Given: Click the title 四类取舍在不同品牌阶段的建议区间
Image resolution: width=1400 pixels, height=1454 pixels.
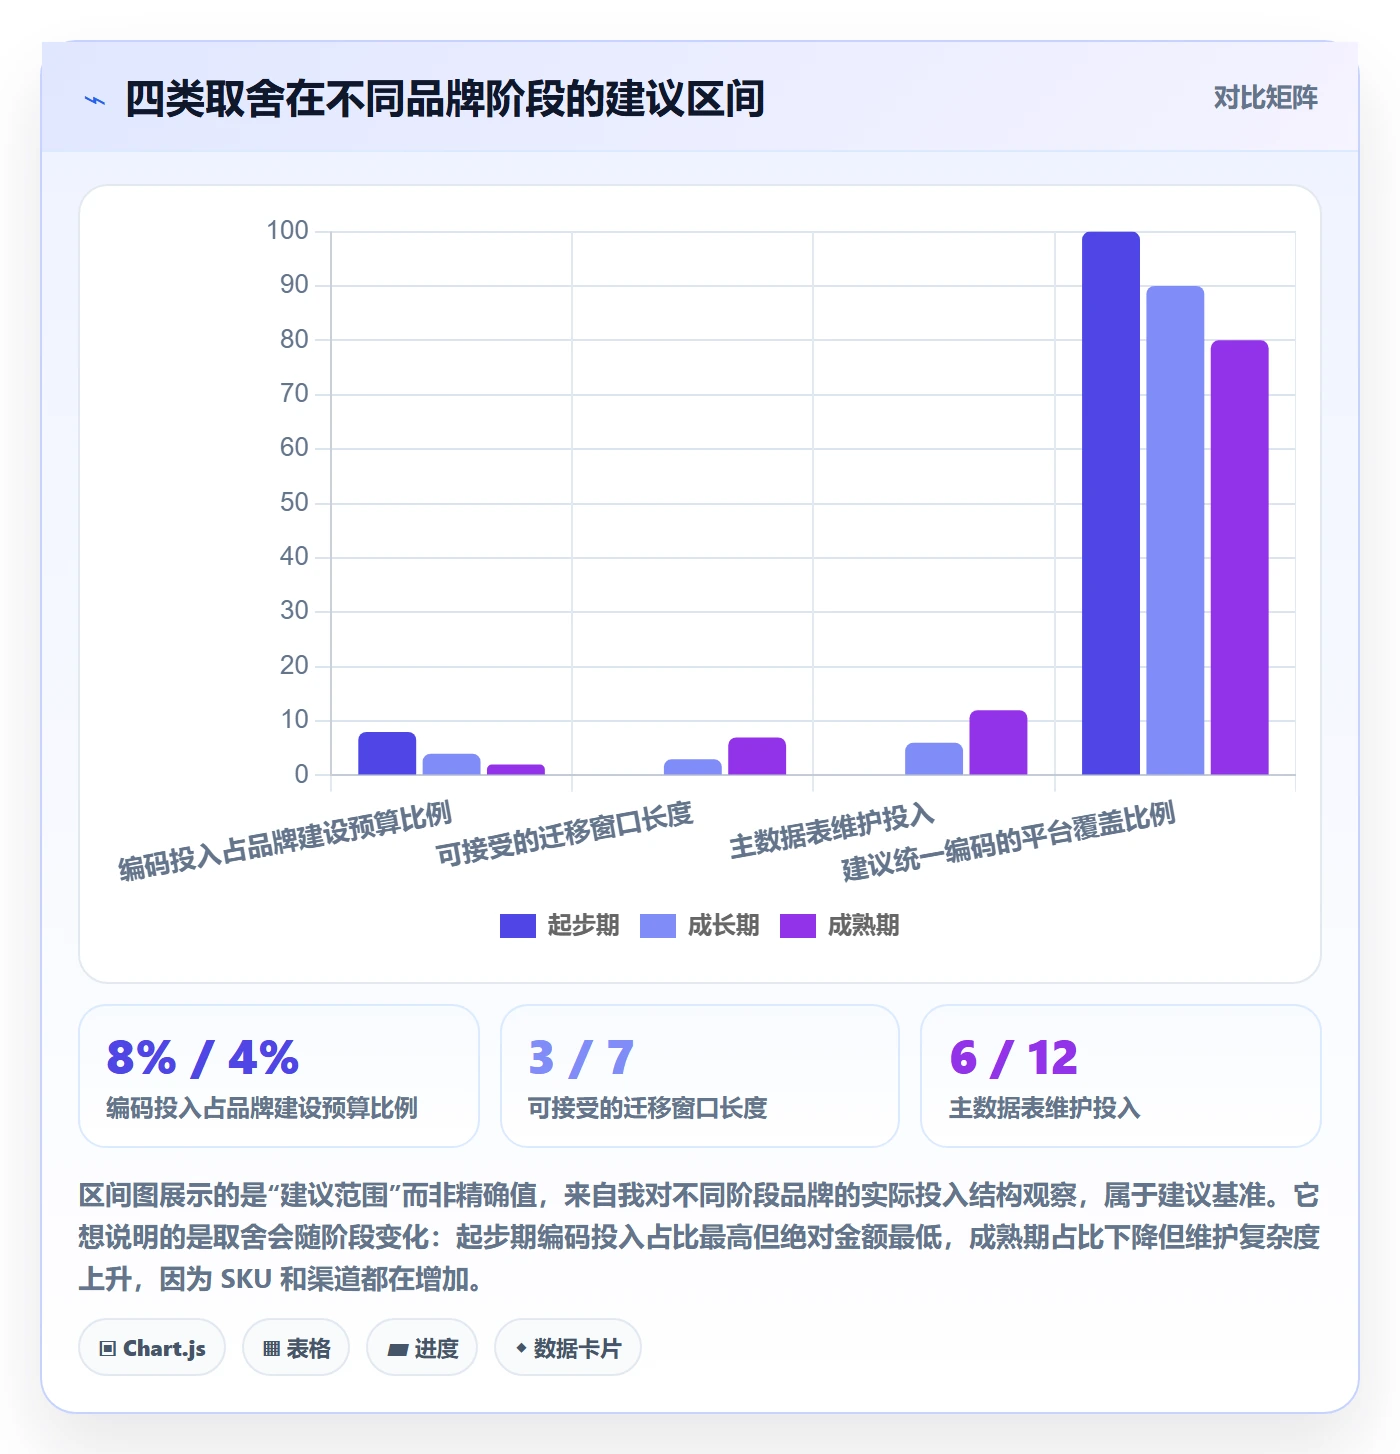Looking at the screenshot, I should point(445,99).
